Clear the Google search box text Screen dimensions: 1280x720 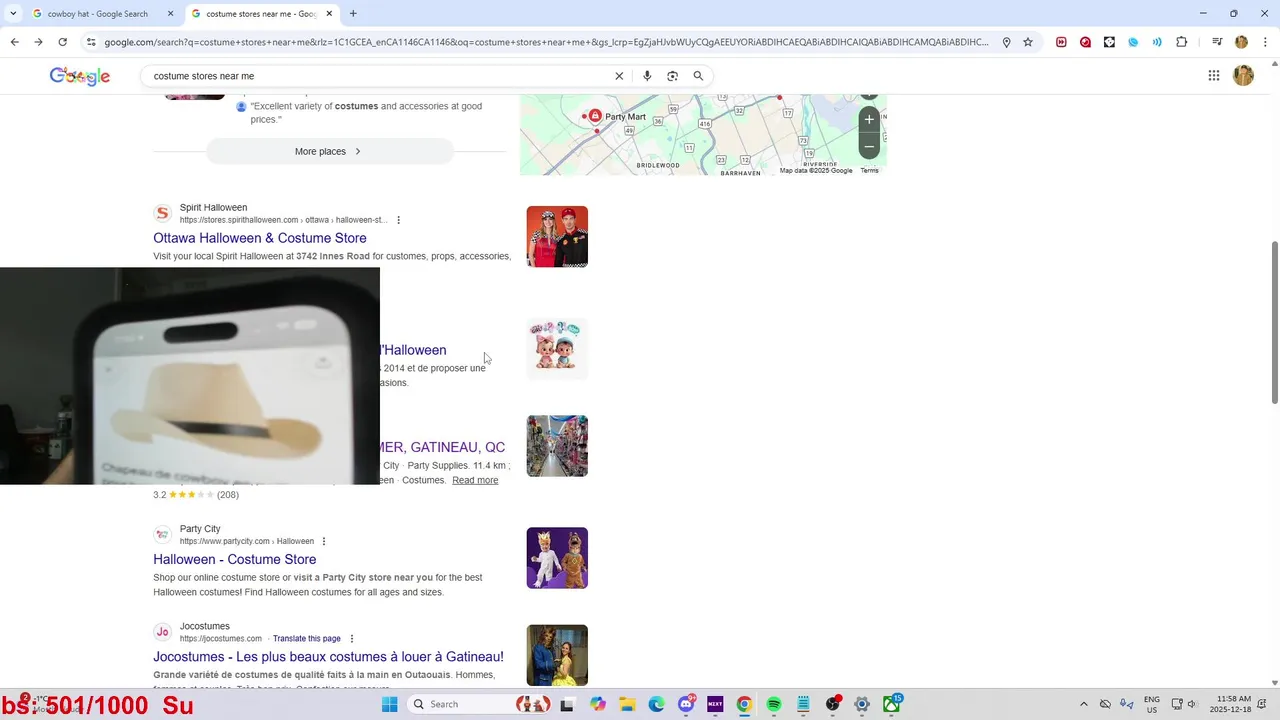tap(619, 76)
